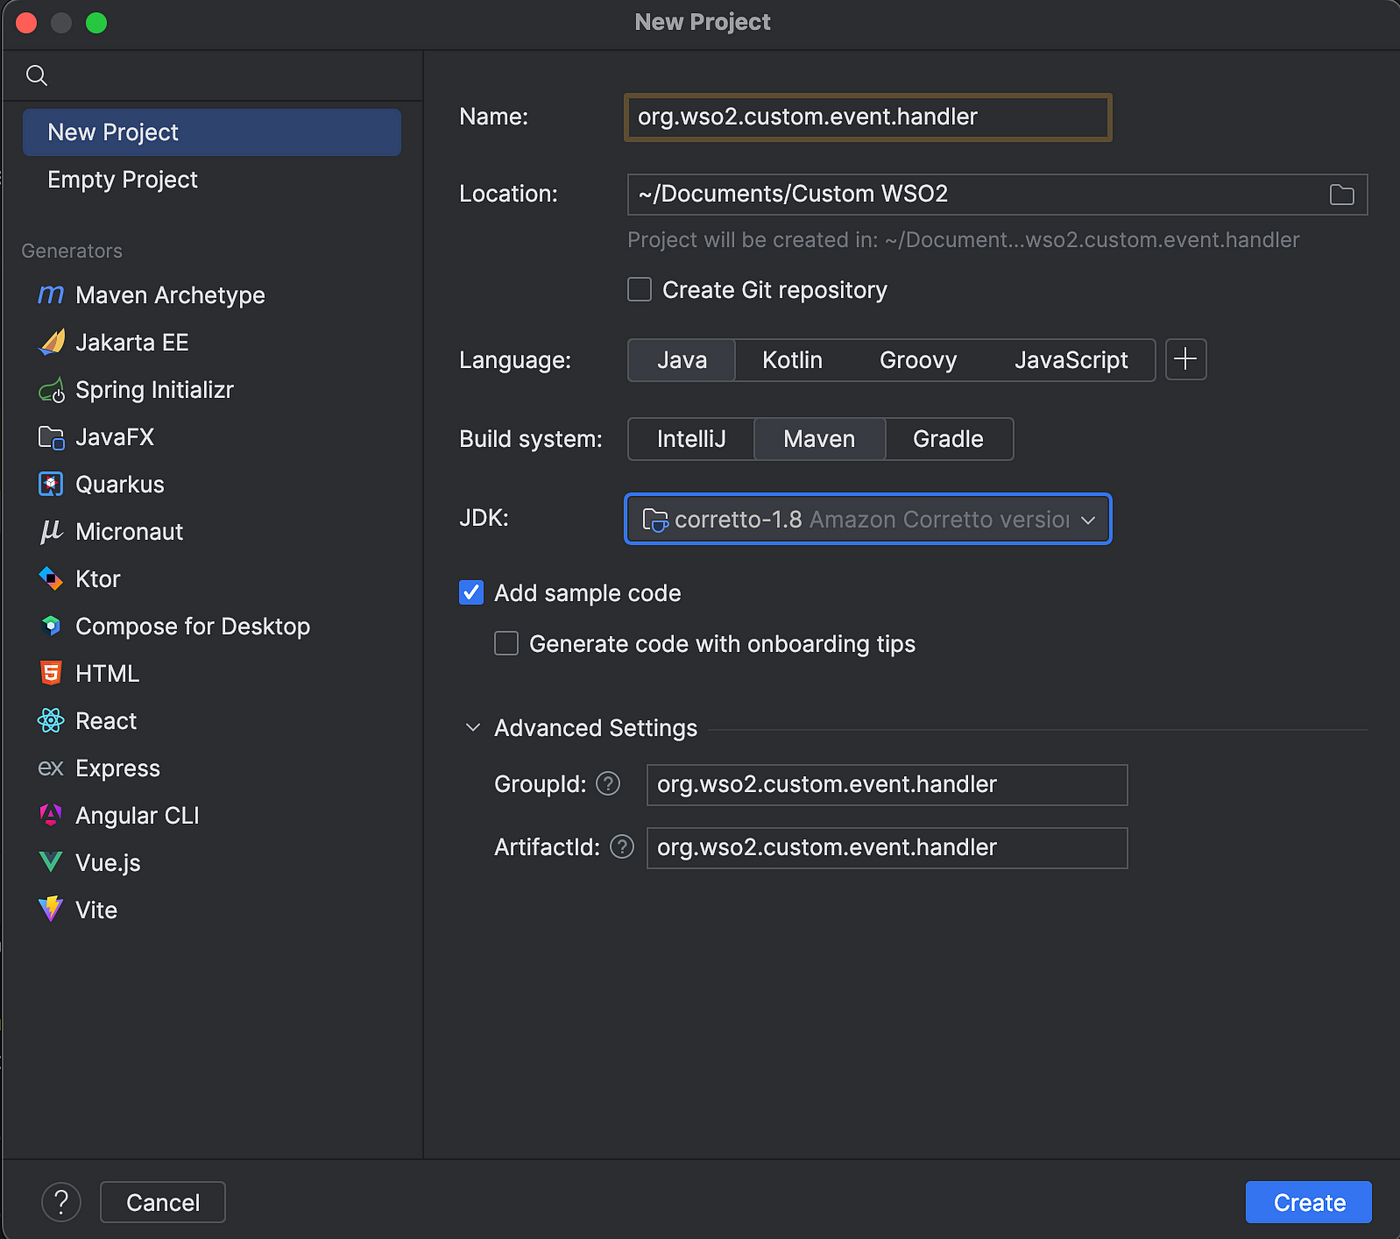Click the search magnifier icon
Image resolution: width=1400 pixels, height=1239 pixels.
tap(37, 75)
